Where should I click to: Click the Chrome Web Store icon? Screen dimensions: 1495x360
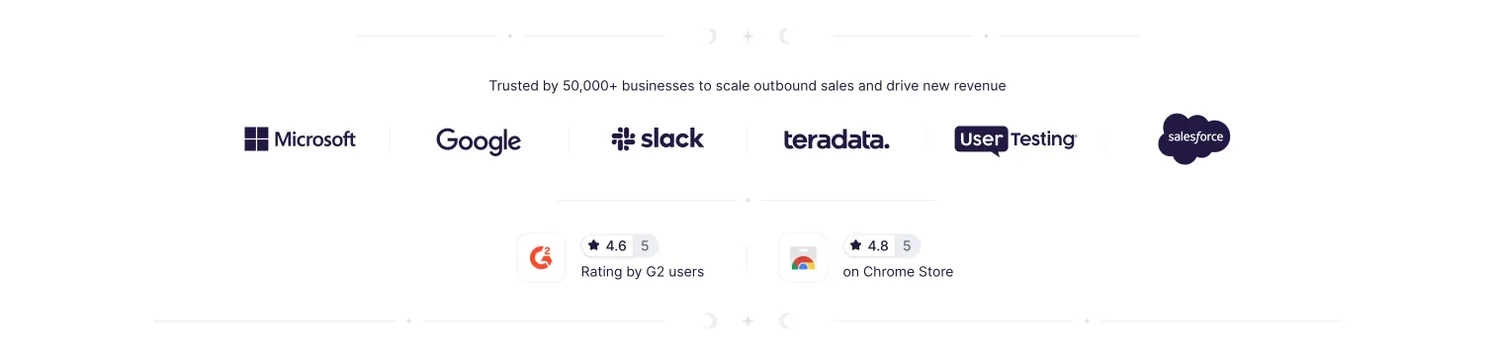(803, 258)
